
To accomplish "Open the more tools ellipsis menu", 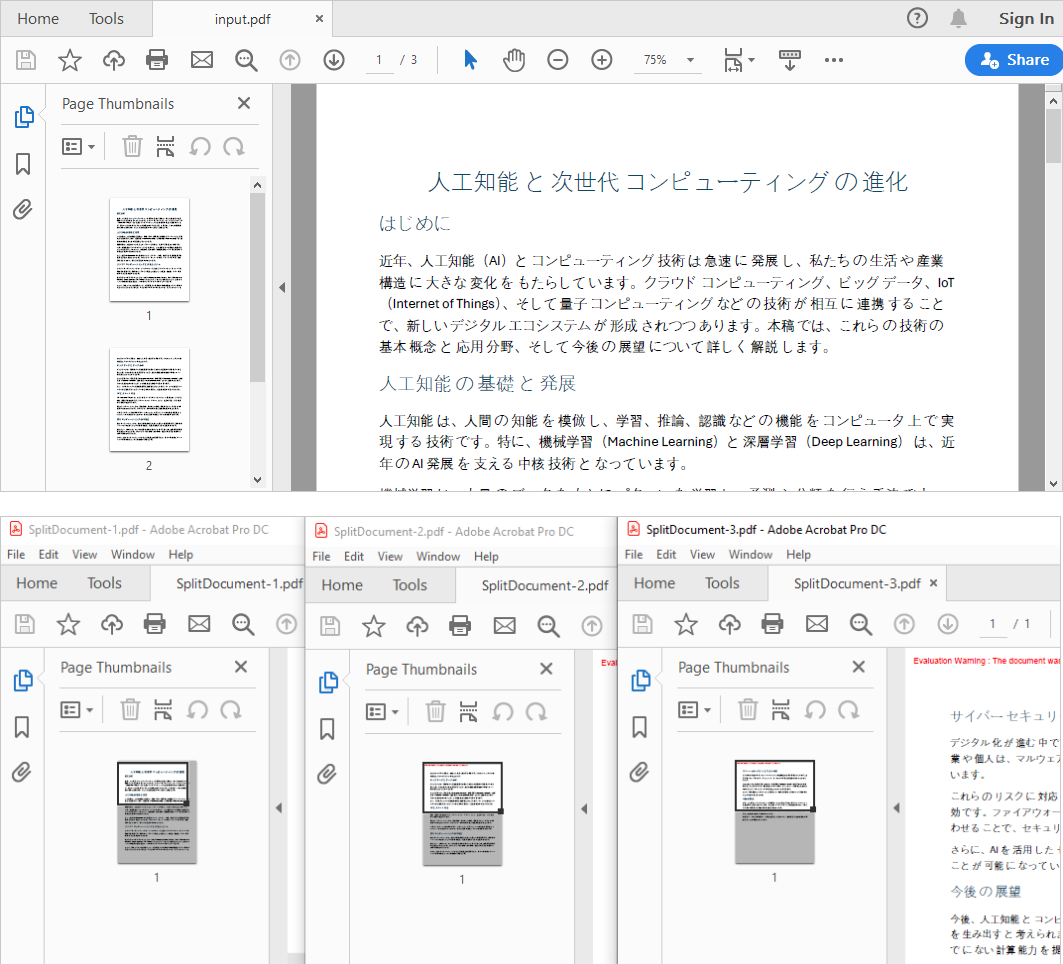I will 834,60.
